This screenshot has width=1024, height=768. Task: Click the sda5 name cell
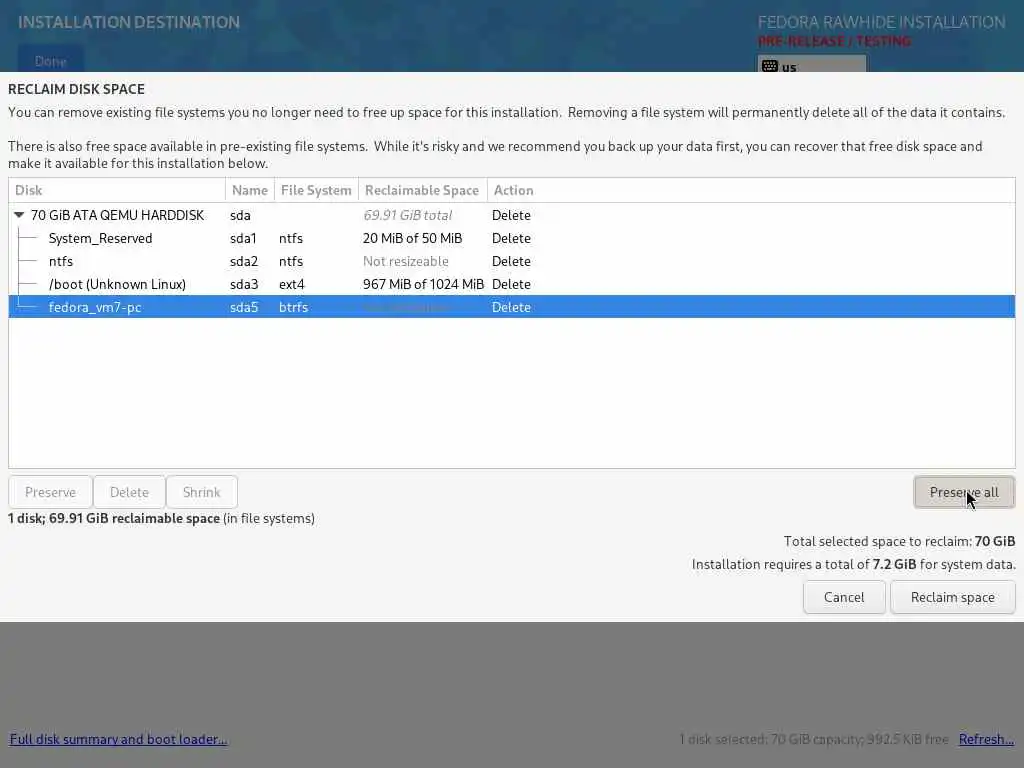pos(244,307)
